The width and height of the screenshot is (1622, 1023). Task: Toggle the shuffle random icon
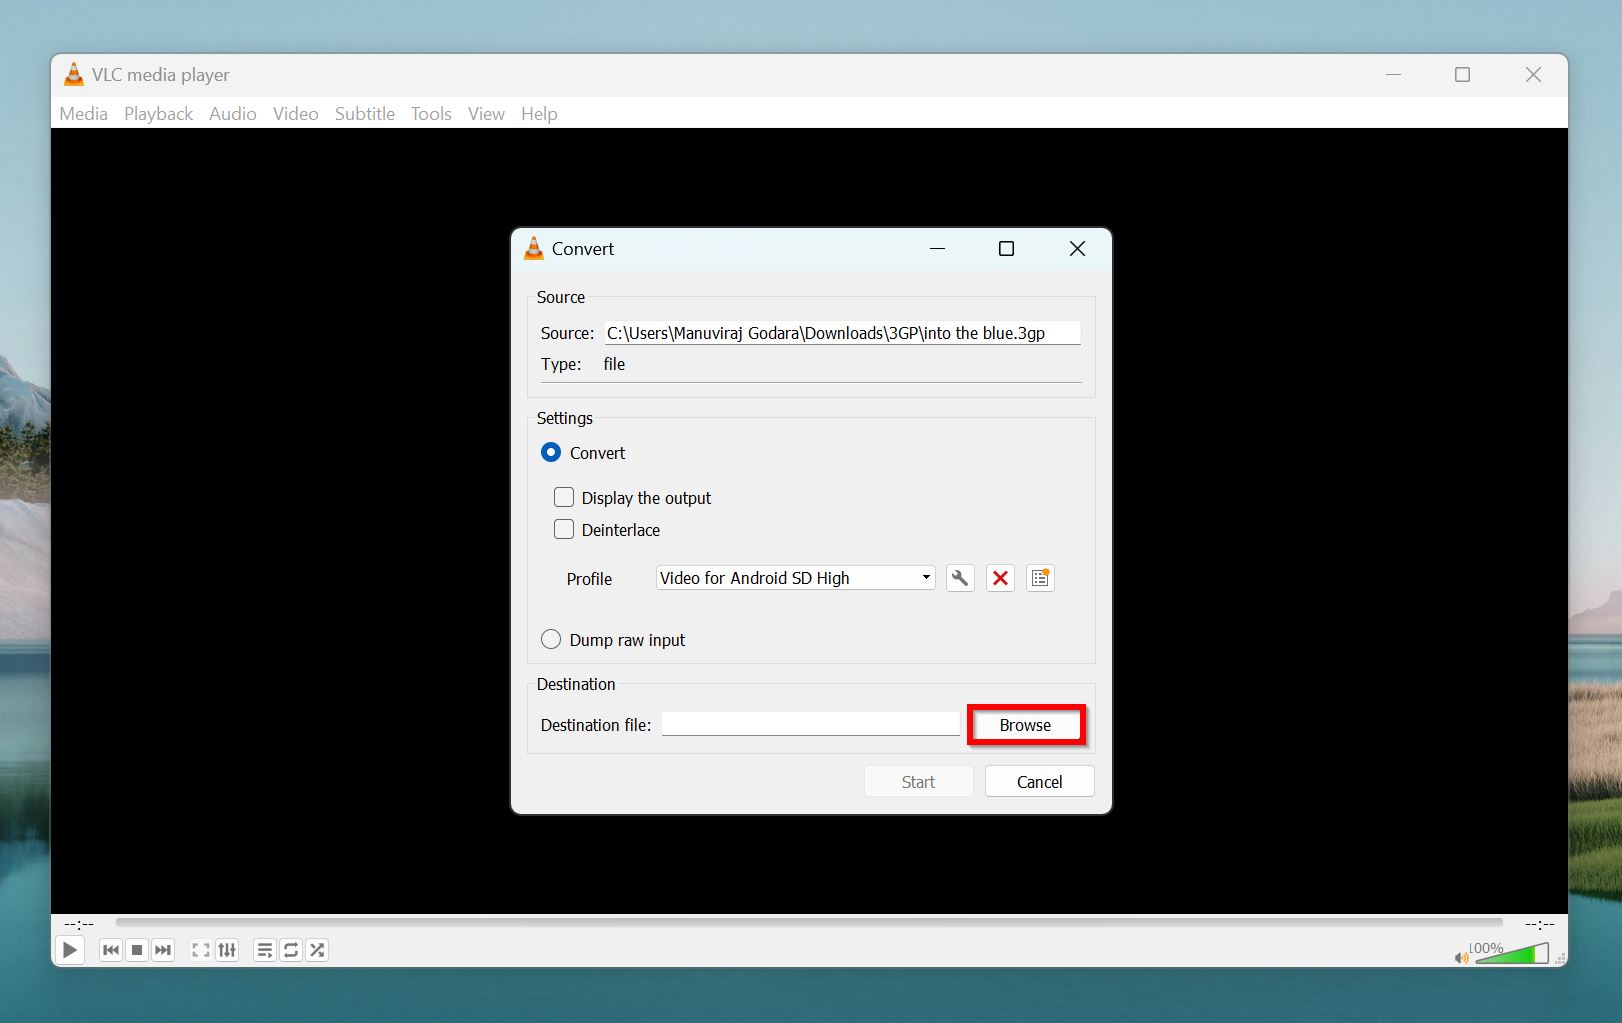tap(317, 950)
